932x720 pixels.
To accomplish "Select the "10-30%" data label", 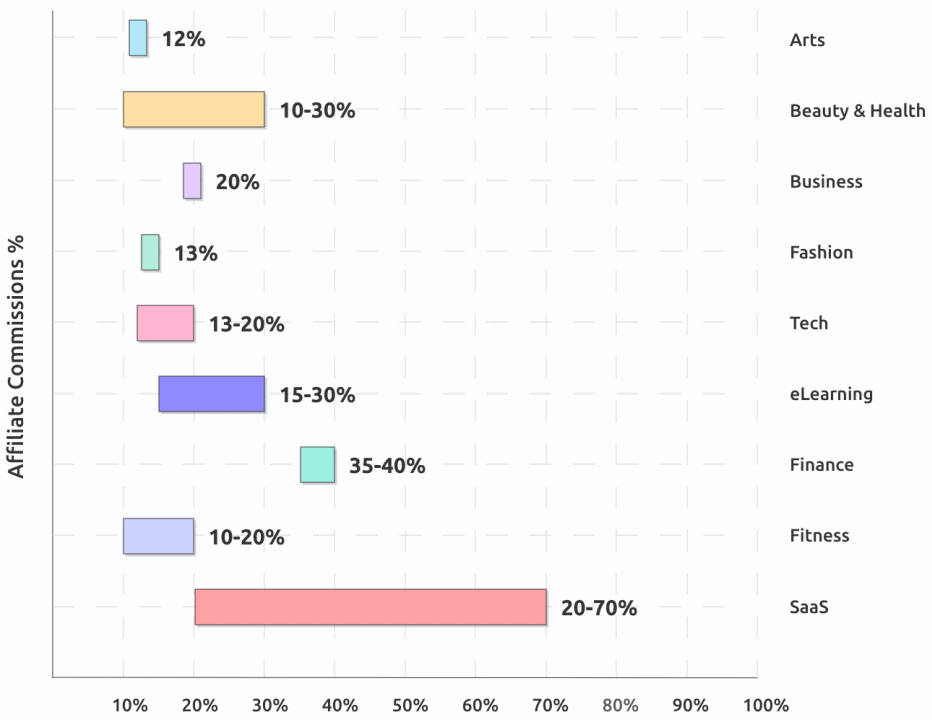I will (317, 111).
